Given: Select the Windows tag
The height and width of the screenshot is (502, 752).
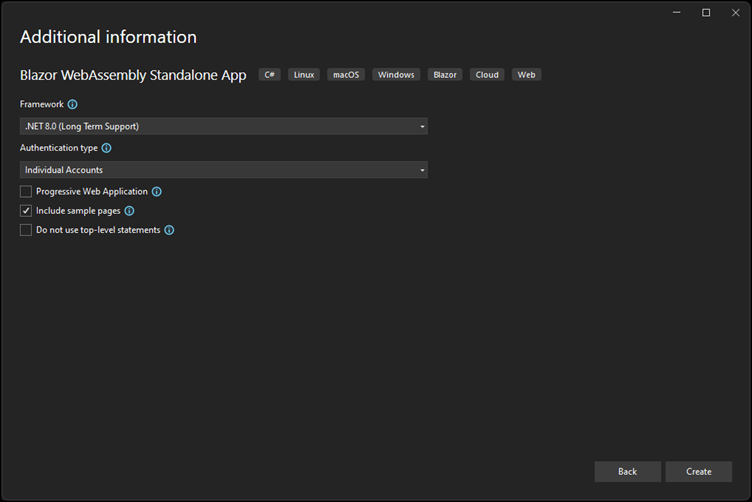Looking at the screenshot, I should pos(396,74).
